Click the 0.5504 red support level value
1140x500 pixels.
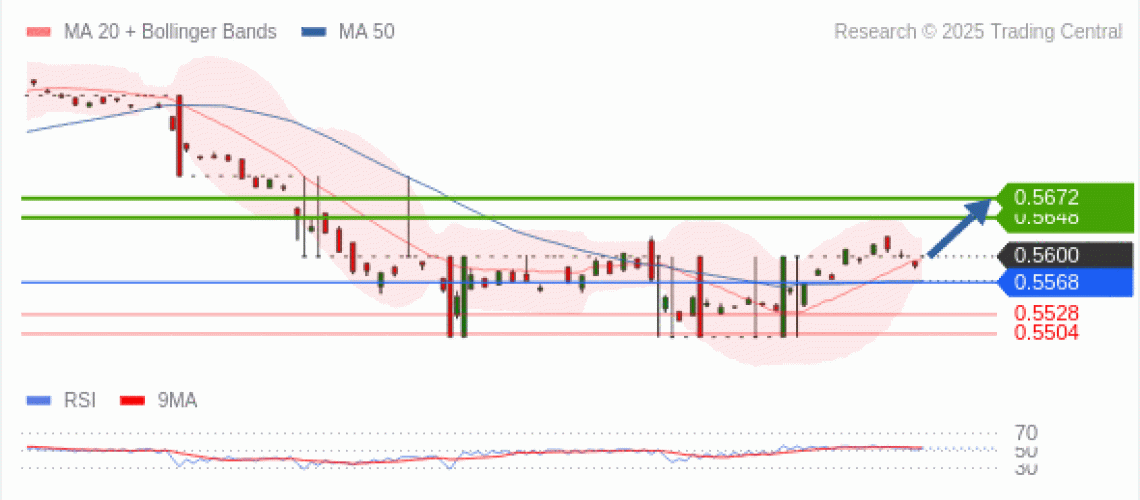(1046, 333)
